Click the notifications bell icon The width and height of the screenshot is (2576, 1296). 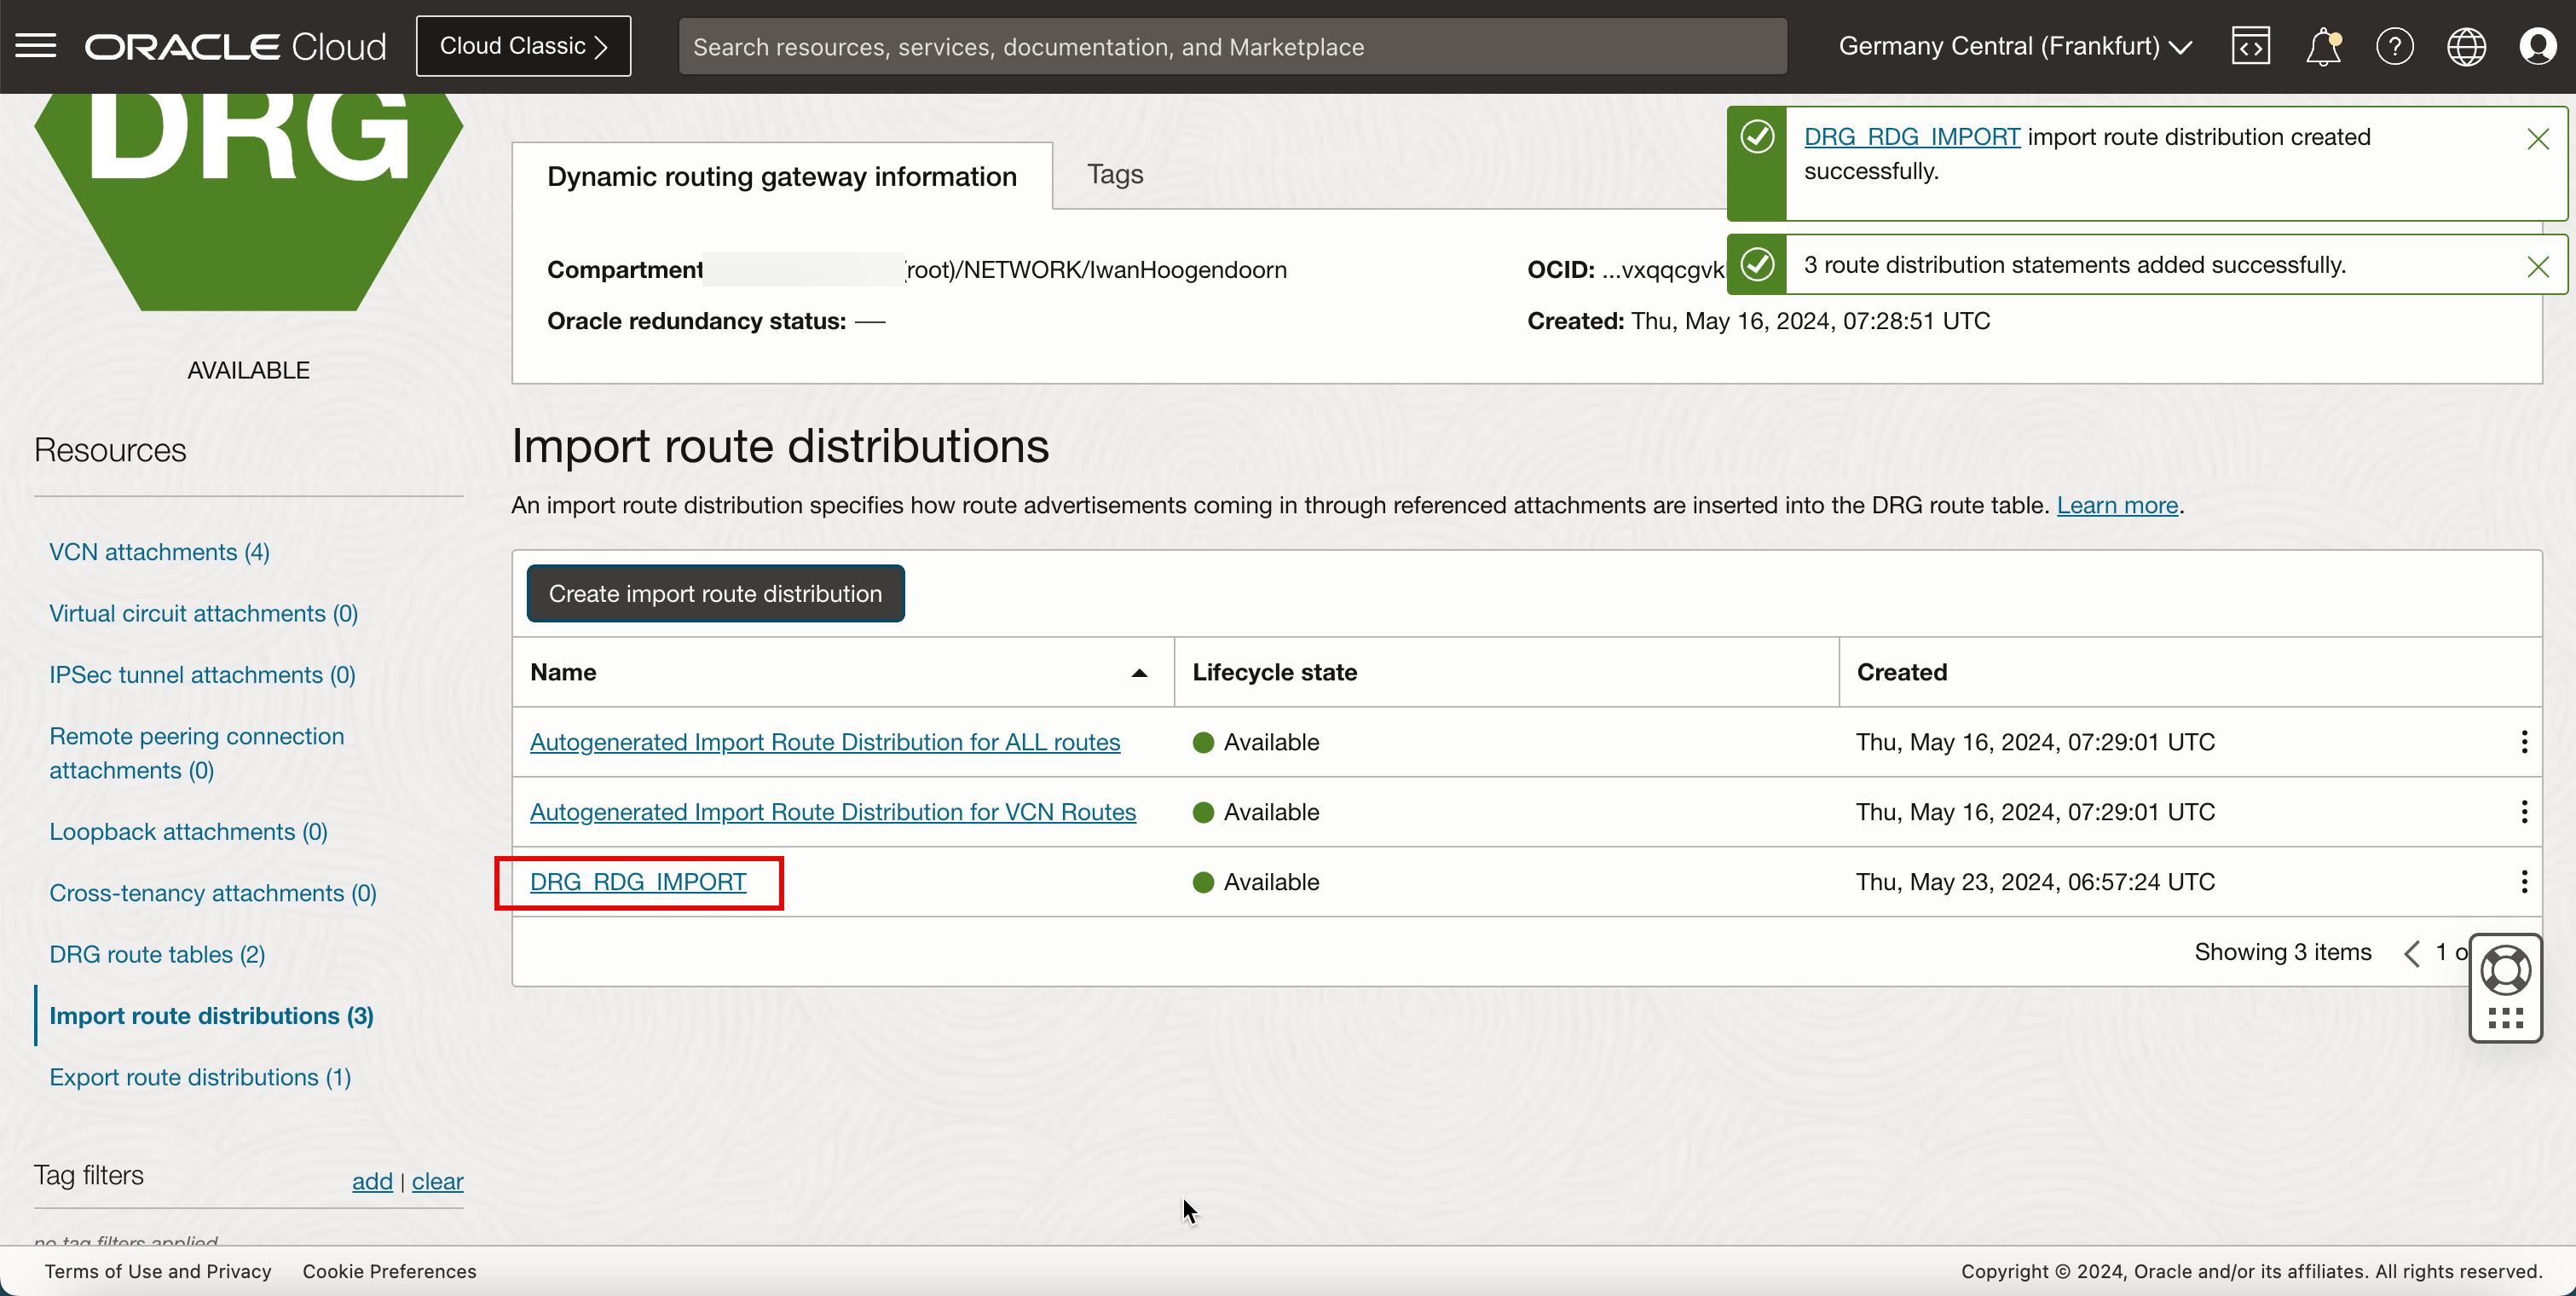pos(2323,46)
